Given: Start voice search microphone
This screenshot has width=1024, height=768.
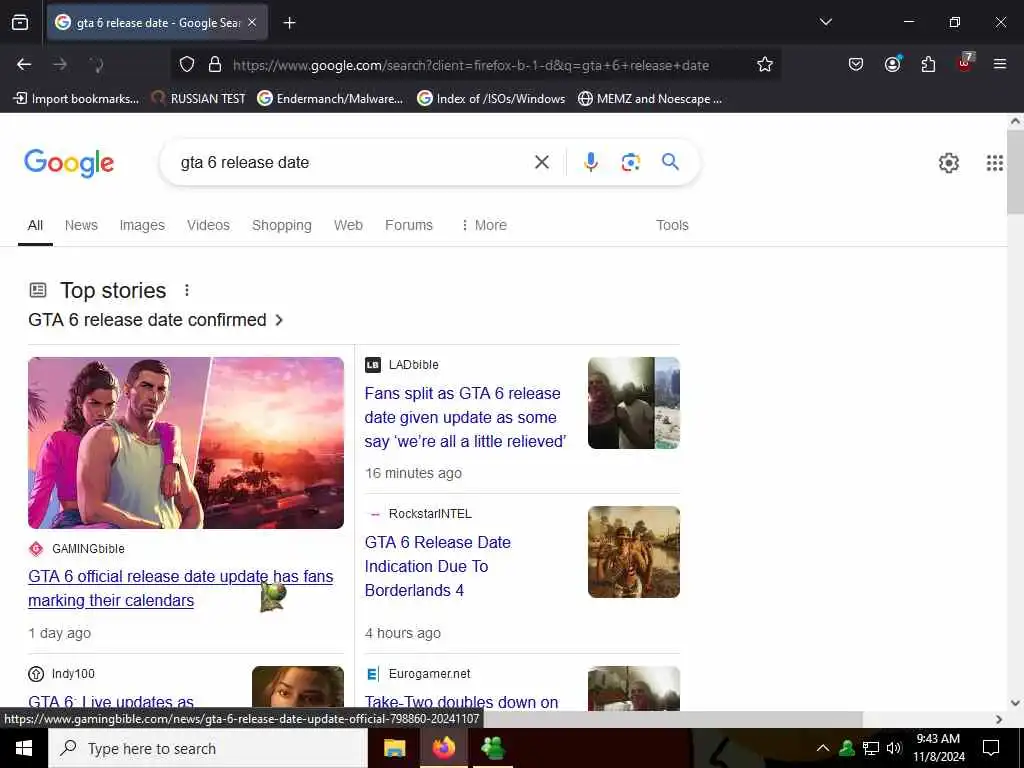Looking at the screenshot, I should click(x=590, y=162).
